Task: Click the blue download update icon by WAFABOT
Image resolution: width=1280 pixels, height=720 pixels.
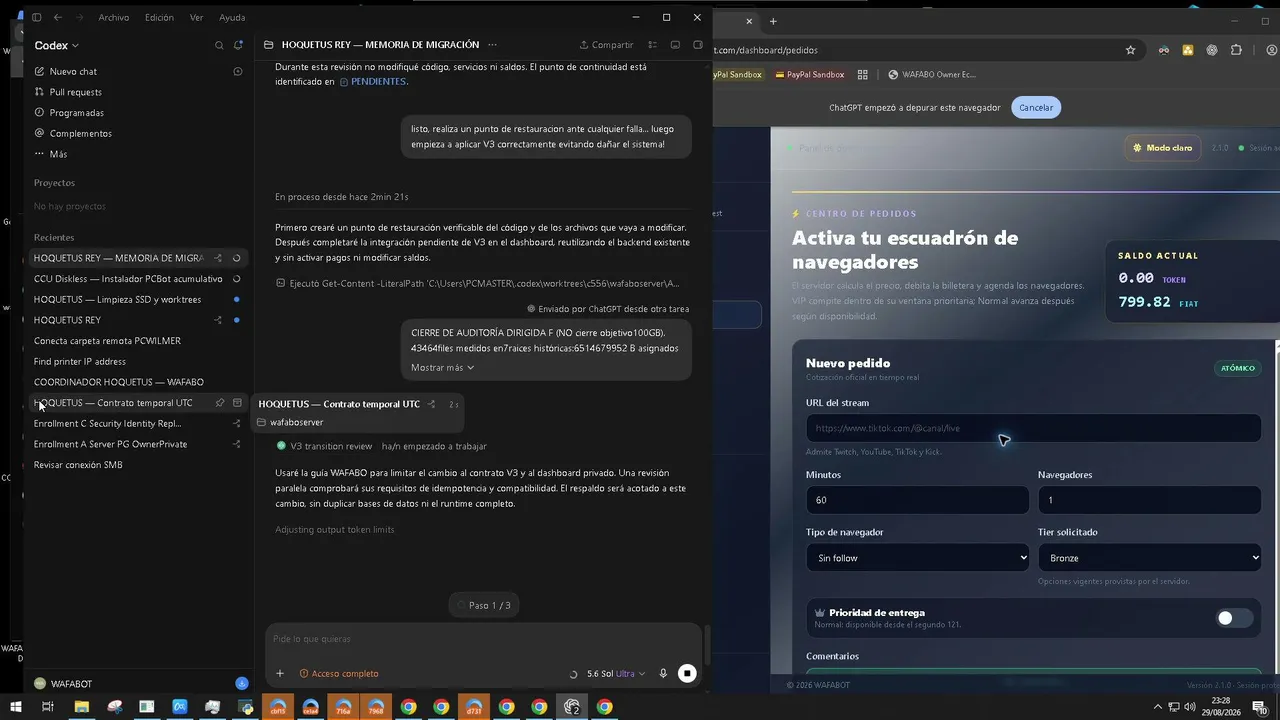Action: (241, 683)
